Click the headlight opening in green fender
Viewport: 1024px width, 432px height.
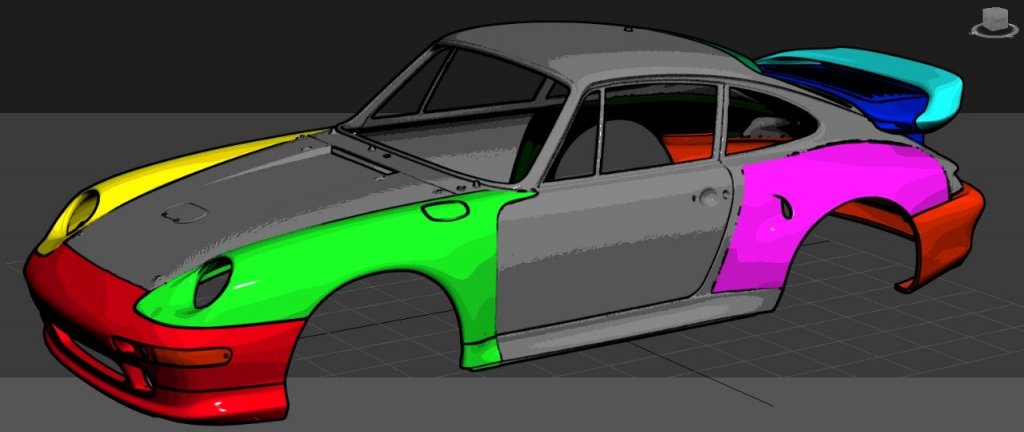tap(212, 281)
